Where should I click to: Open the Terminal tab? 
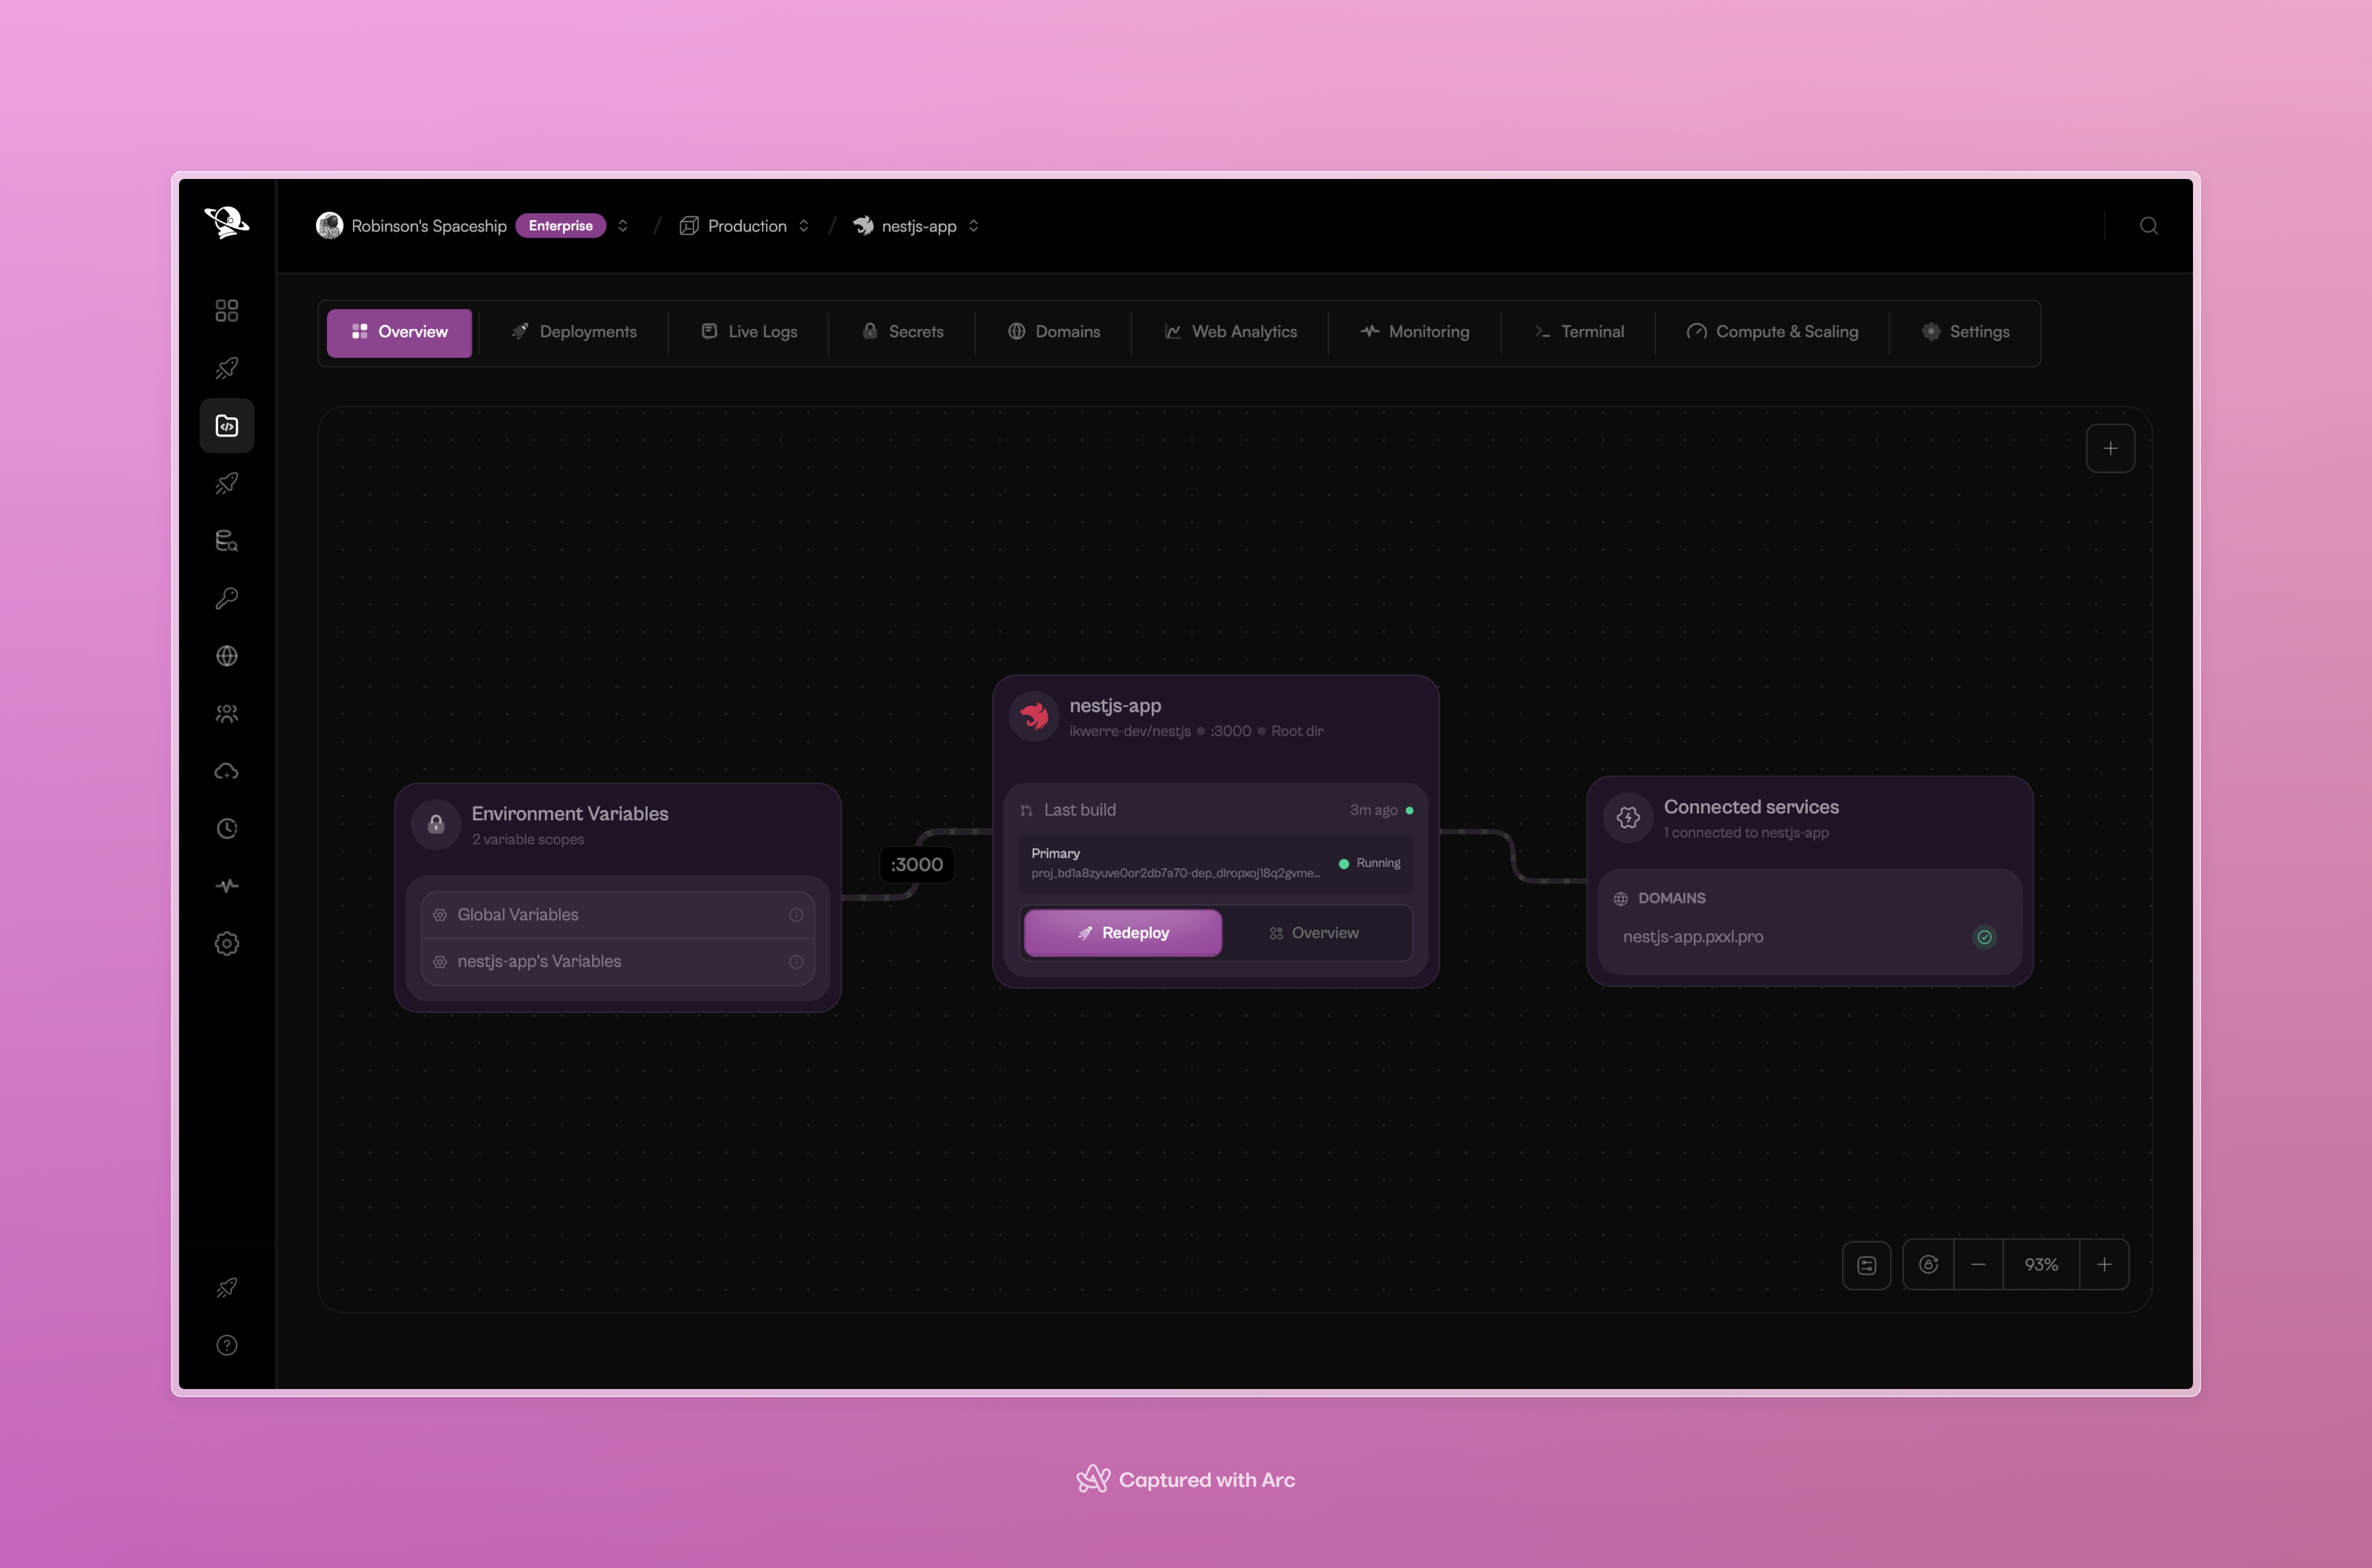point(1578,332)
